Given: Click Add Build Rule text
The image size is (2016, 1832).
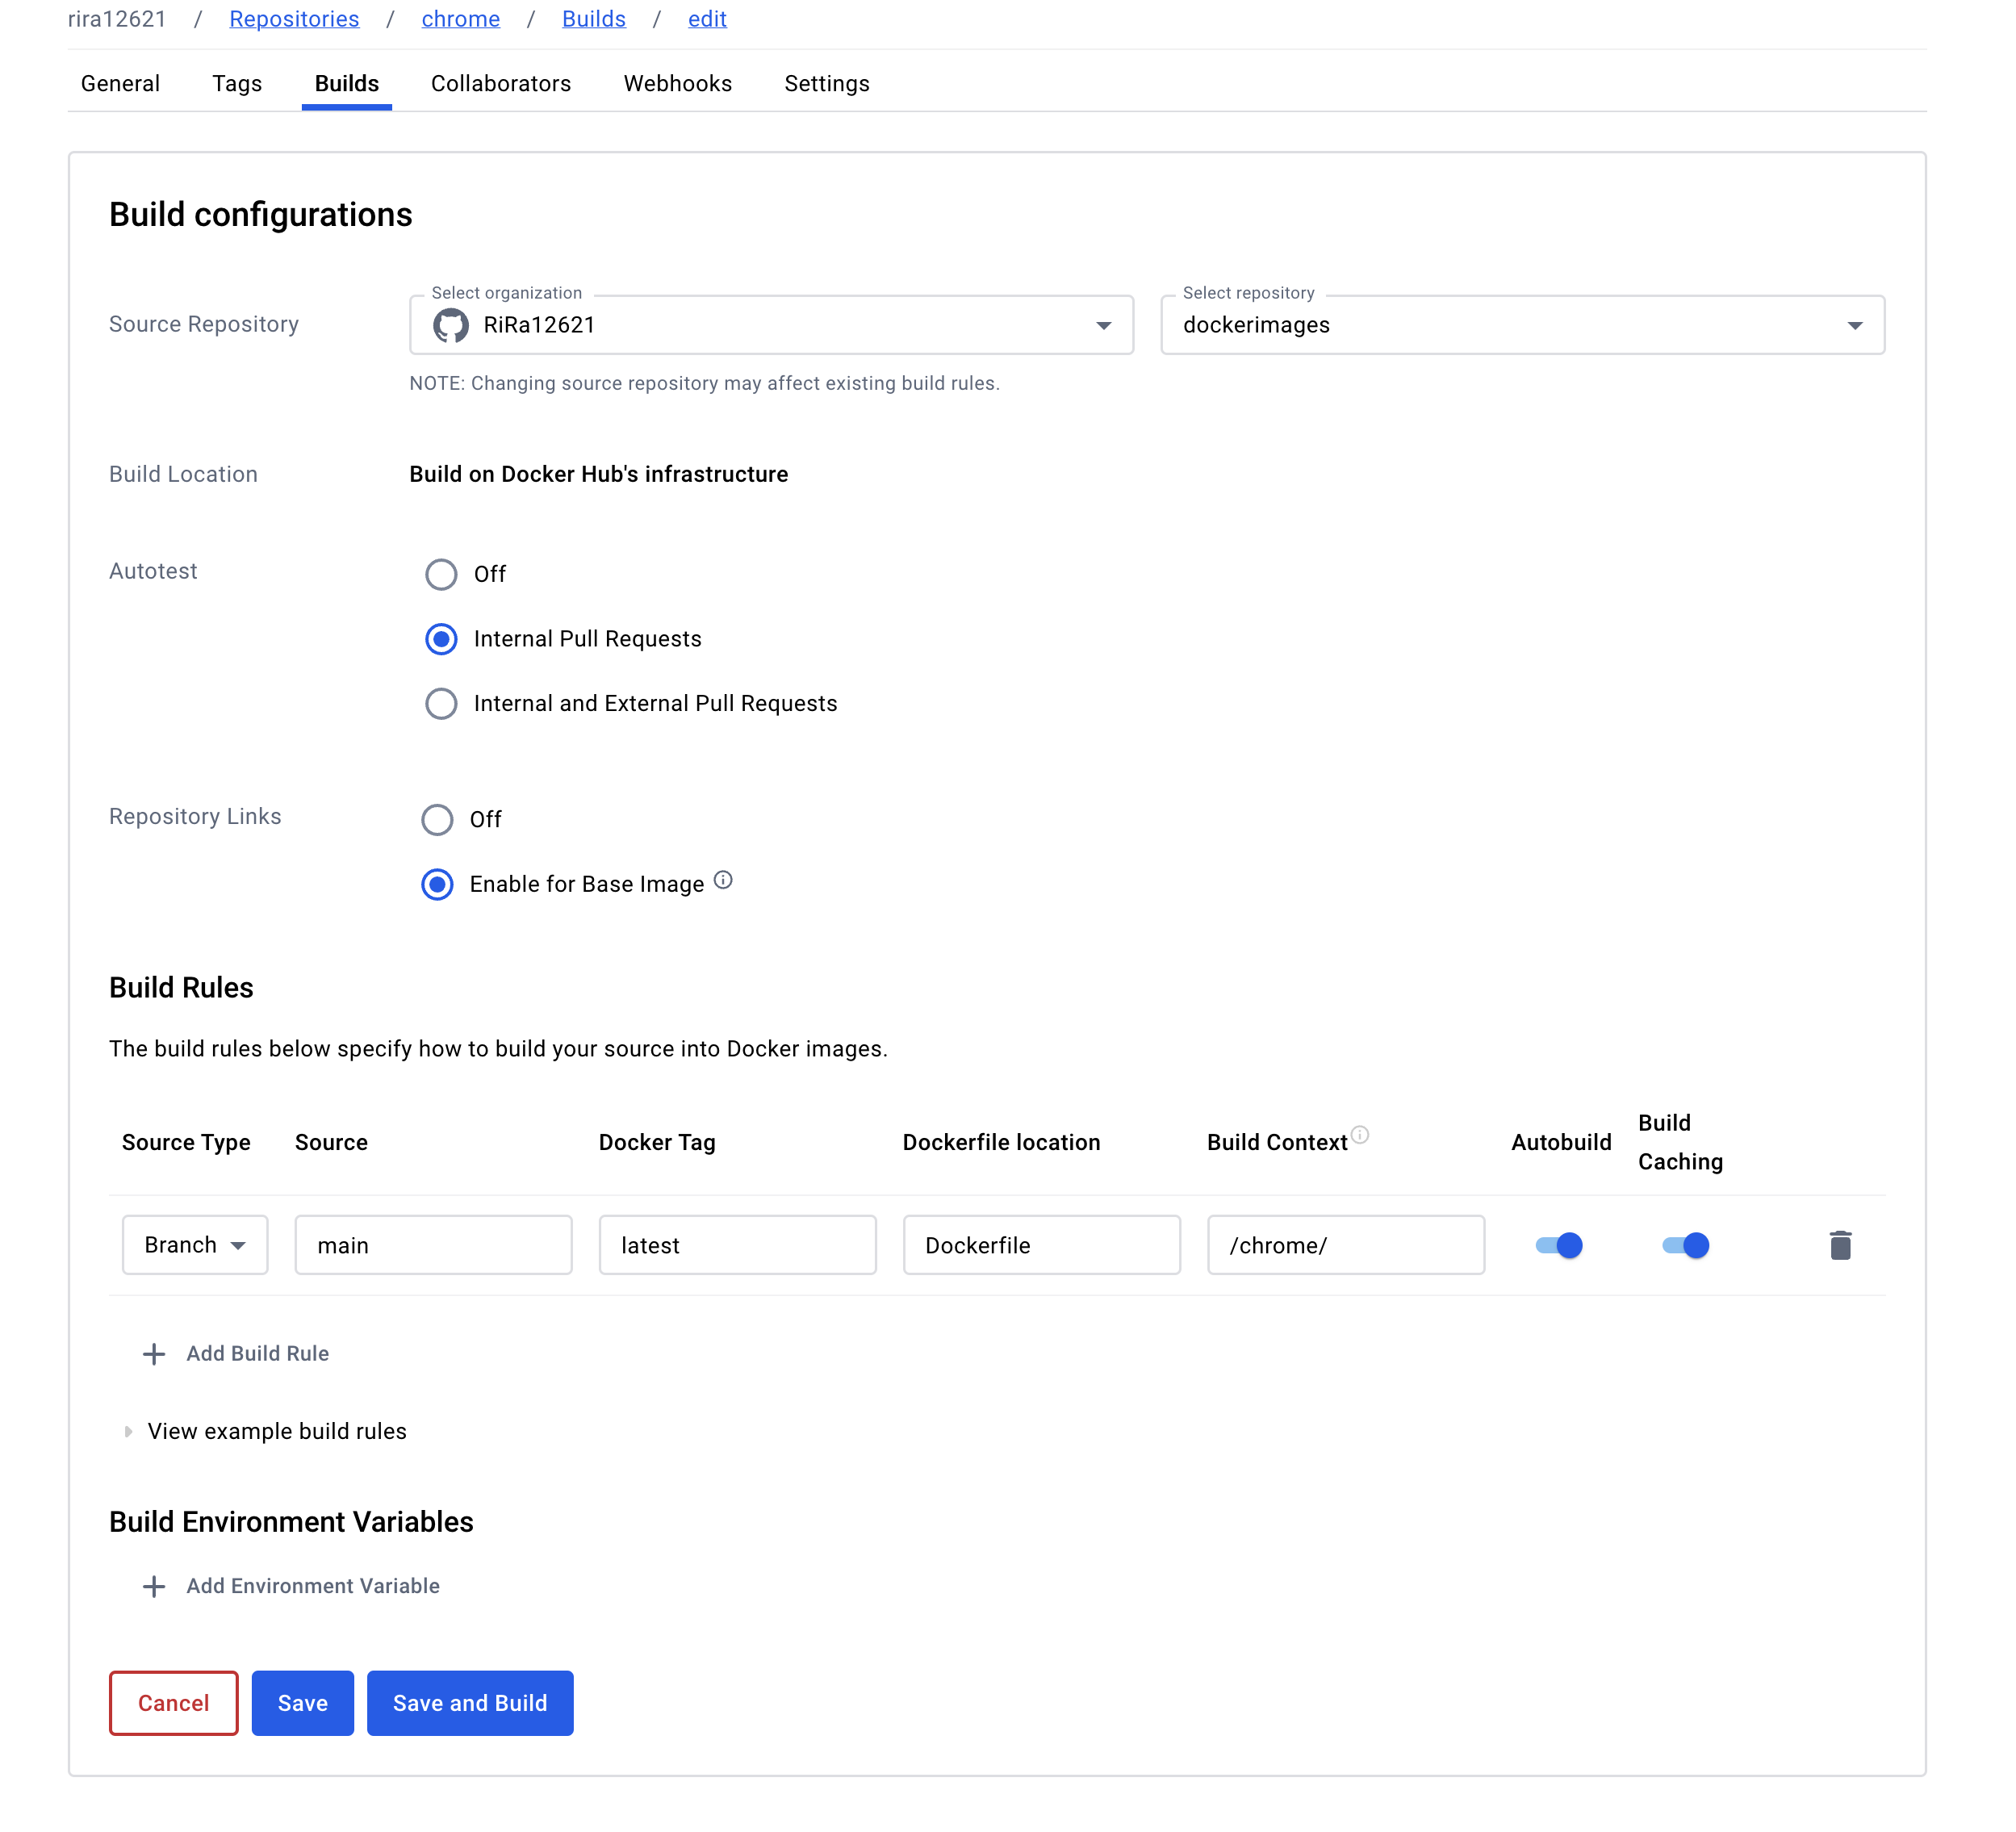Looking at the screenshot, I should (x=258, y=1354).
